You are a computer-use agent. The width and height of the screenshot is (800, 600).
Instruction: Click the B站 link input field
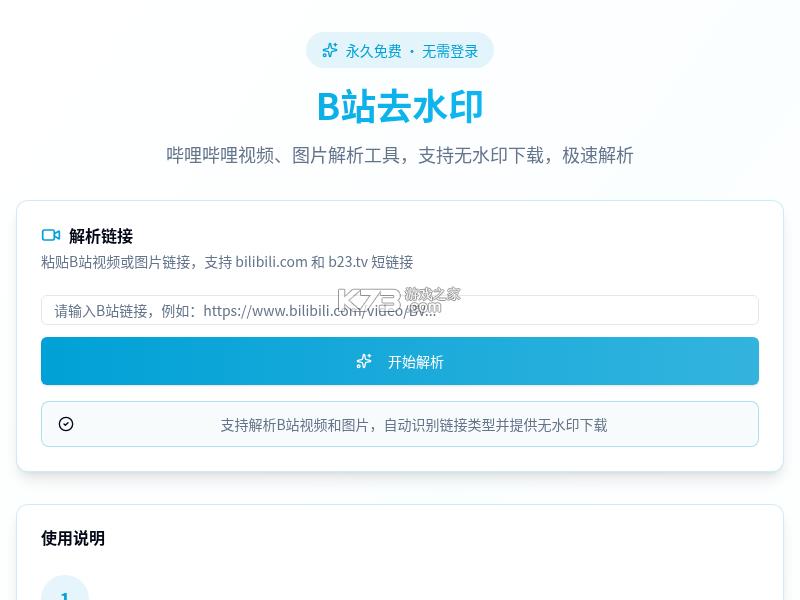(399, 310)
